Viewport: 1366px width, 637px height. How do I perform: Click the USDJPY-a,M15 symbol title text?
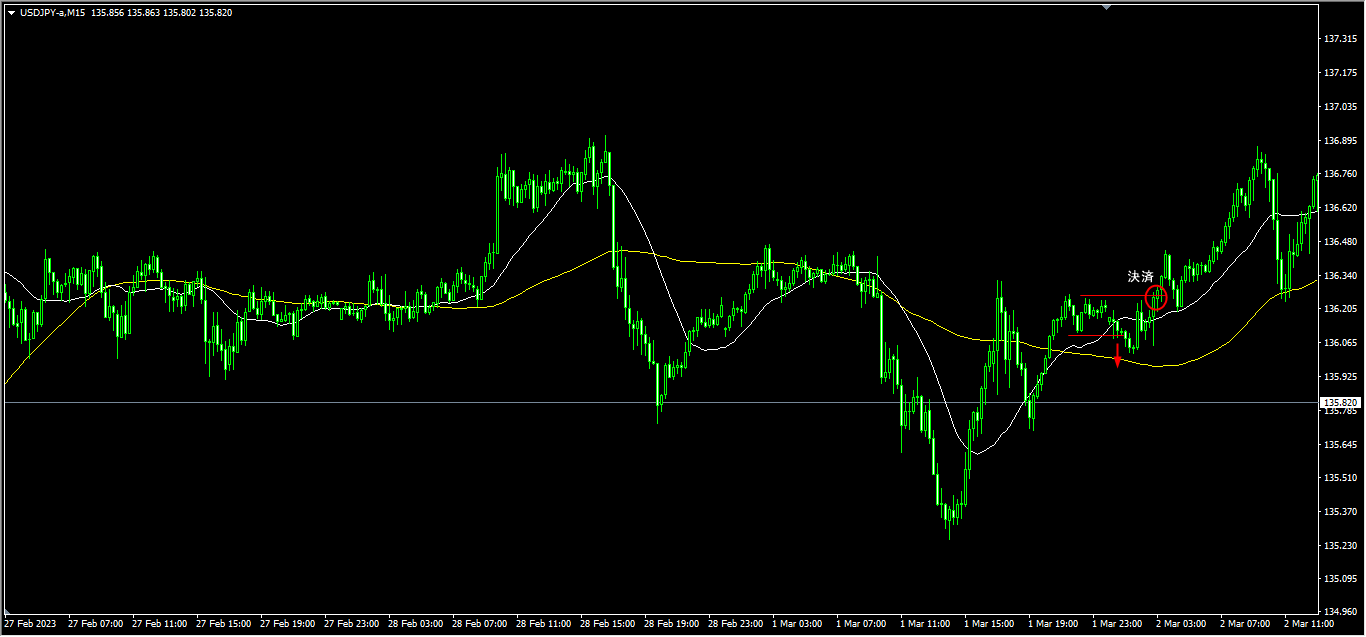pyautogui.click(x=52, y=13)
